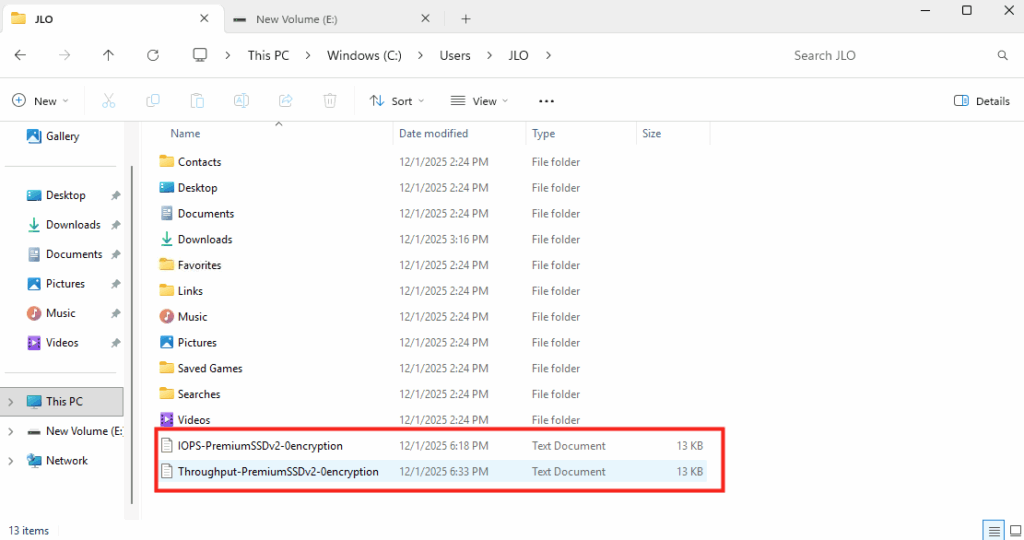This screenshot has height=540, width=1024.
Task: Click the Rename icon in toolbar
Action: [241, 101]
